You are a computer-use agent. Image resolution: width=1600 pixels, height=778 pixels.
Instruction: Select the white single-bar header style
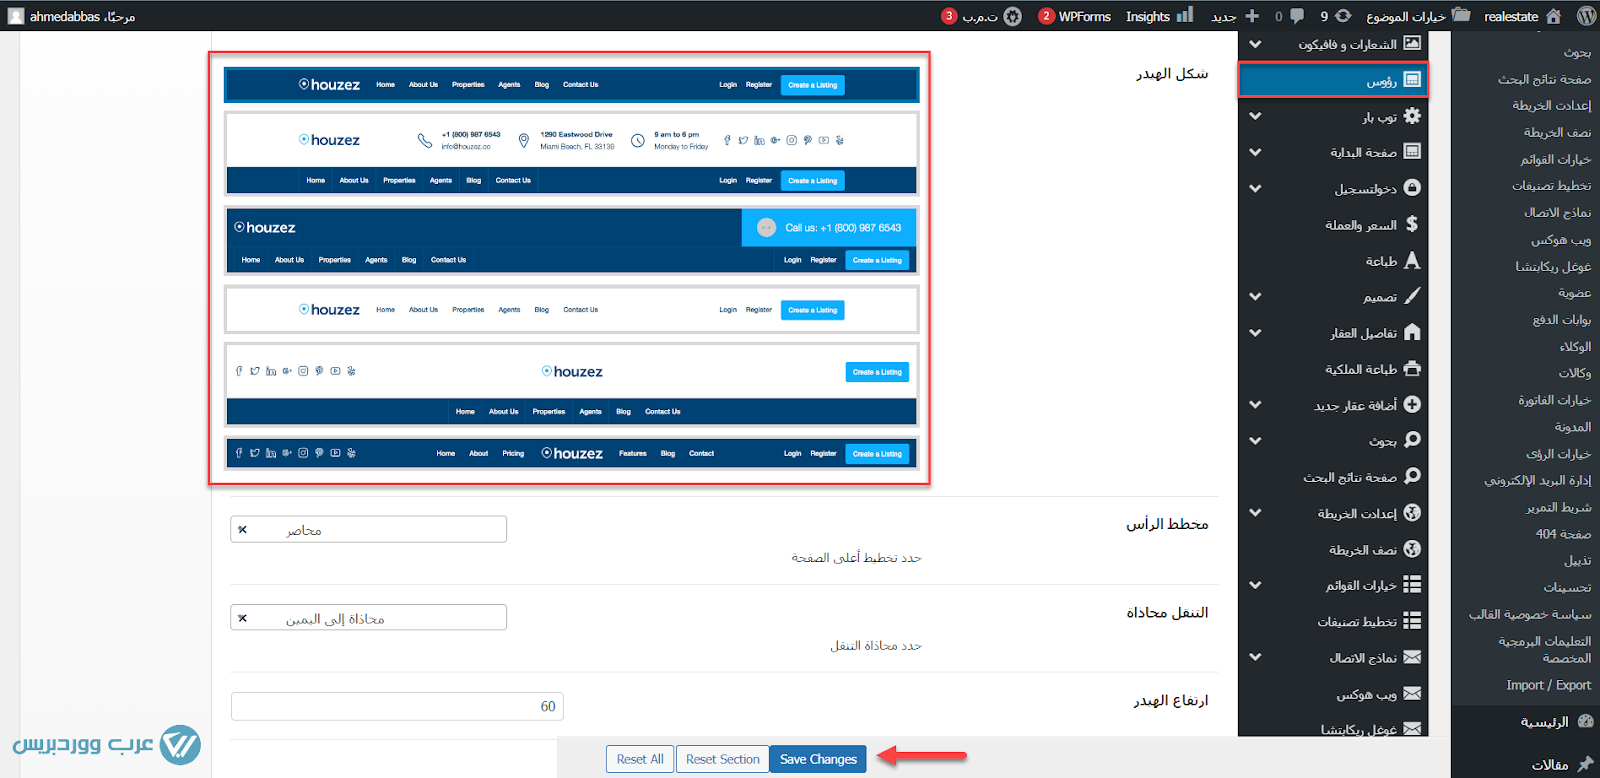[572, 310]
